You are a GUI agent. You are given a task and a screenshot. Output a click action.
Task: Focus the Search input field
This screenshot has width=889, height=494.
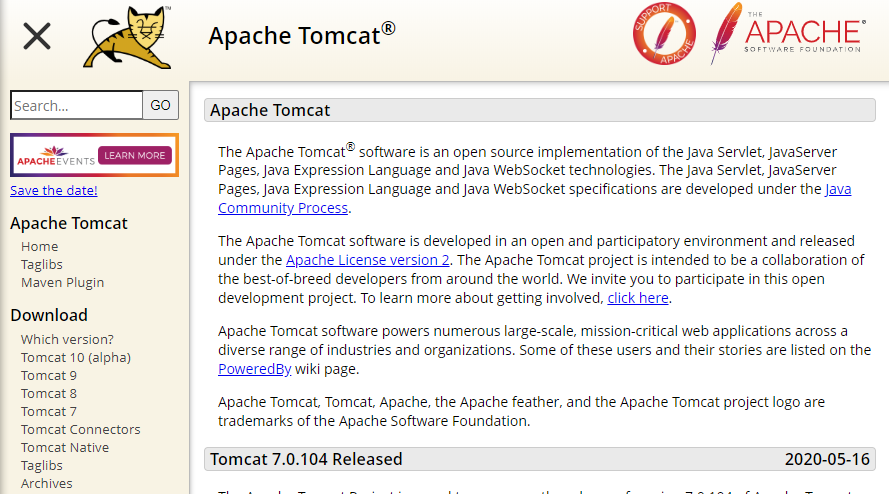click(x=77, y=105)
